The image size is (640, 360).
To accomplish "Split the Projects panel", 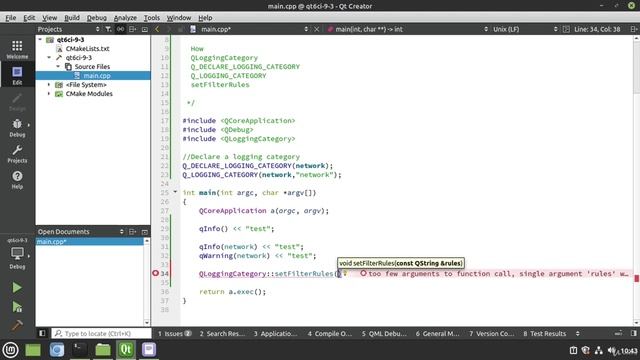I will point(132,29).
